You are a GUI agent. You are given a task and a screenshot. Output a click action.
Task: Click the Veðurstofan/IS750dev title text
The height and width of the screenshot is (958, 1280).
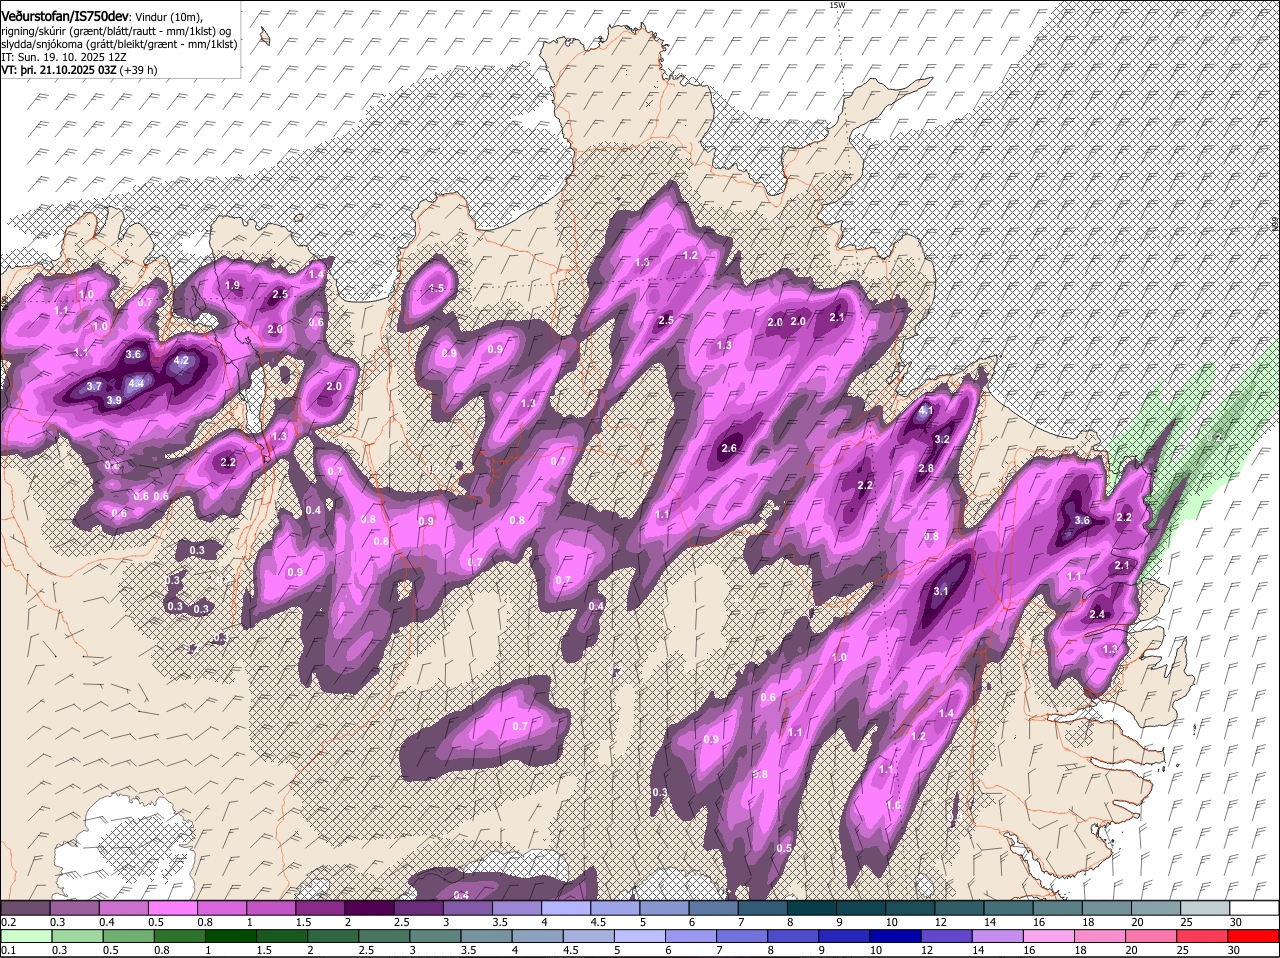66,17
